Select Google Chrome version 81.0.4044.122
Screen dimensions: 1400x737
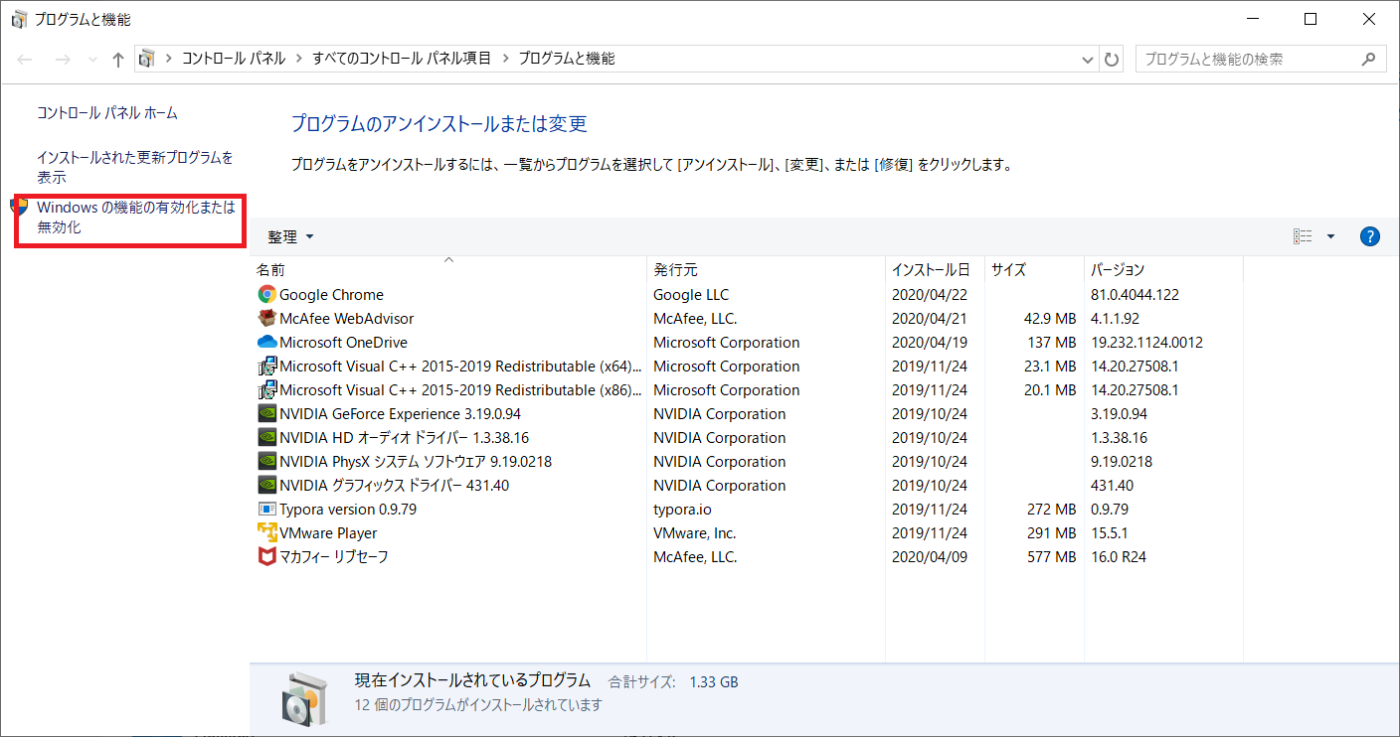click(x=1136, y=295)
